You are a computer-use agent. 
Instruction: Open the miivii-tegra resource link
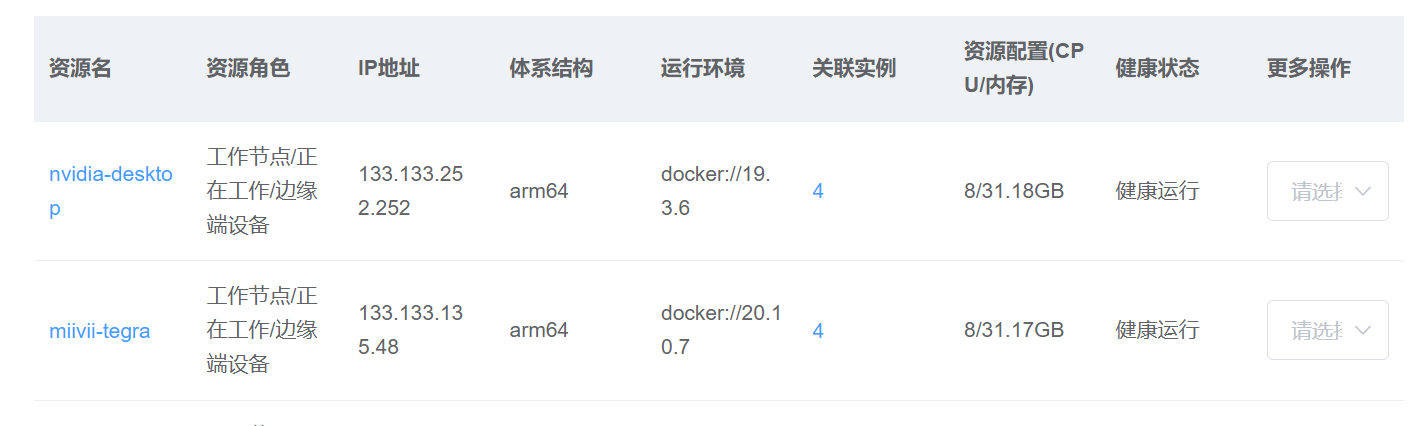pyautogui.click(x=99, y=331)
